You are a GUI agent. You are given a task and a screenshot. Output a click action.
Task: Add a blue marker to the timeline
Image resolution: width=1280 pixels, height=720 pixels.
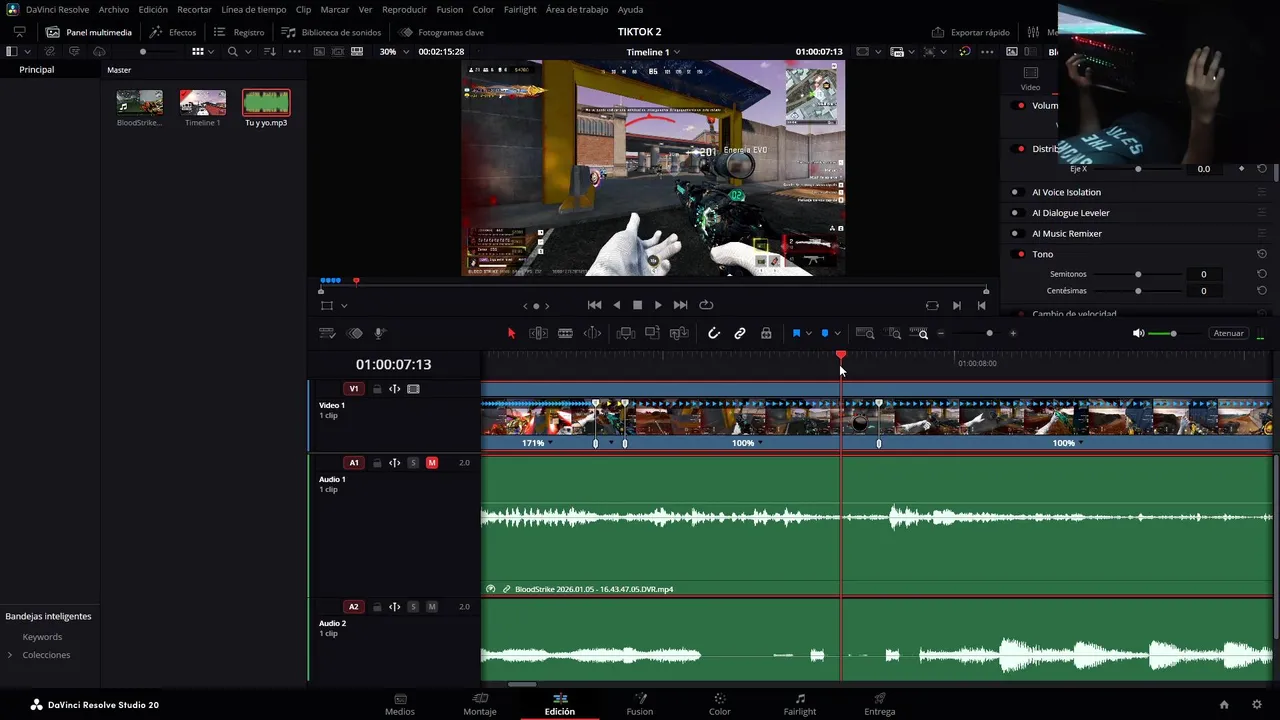(x=825, y=333)
